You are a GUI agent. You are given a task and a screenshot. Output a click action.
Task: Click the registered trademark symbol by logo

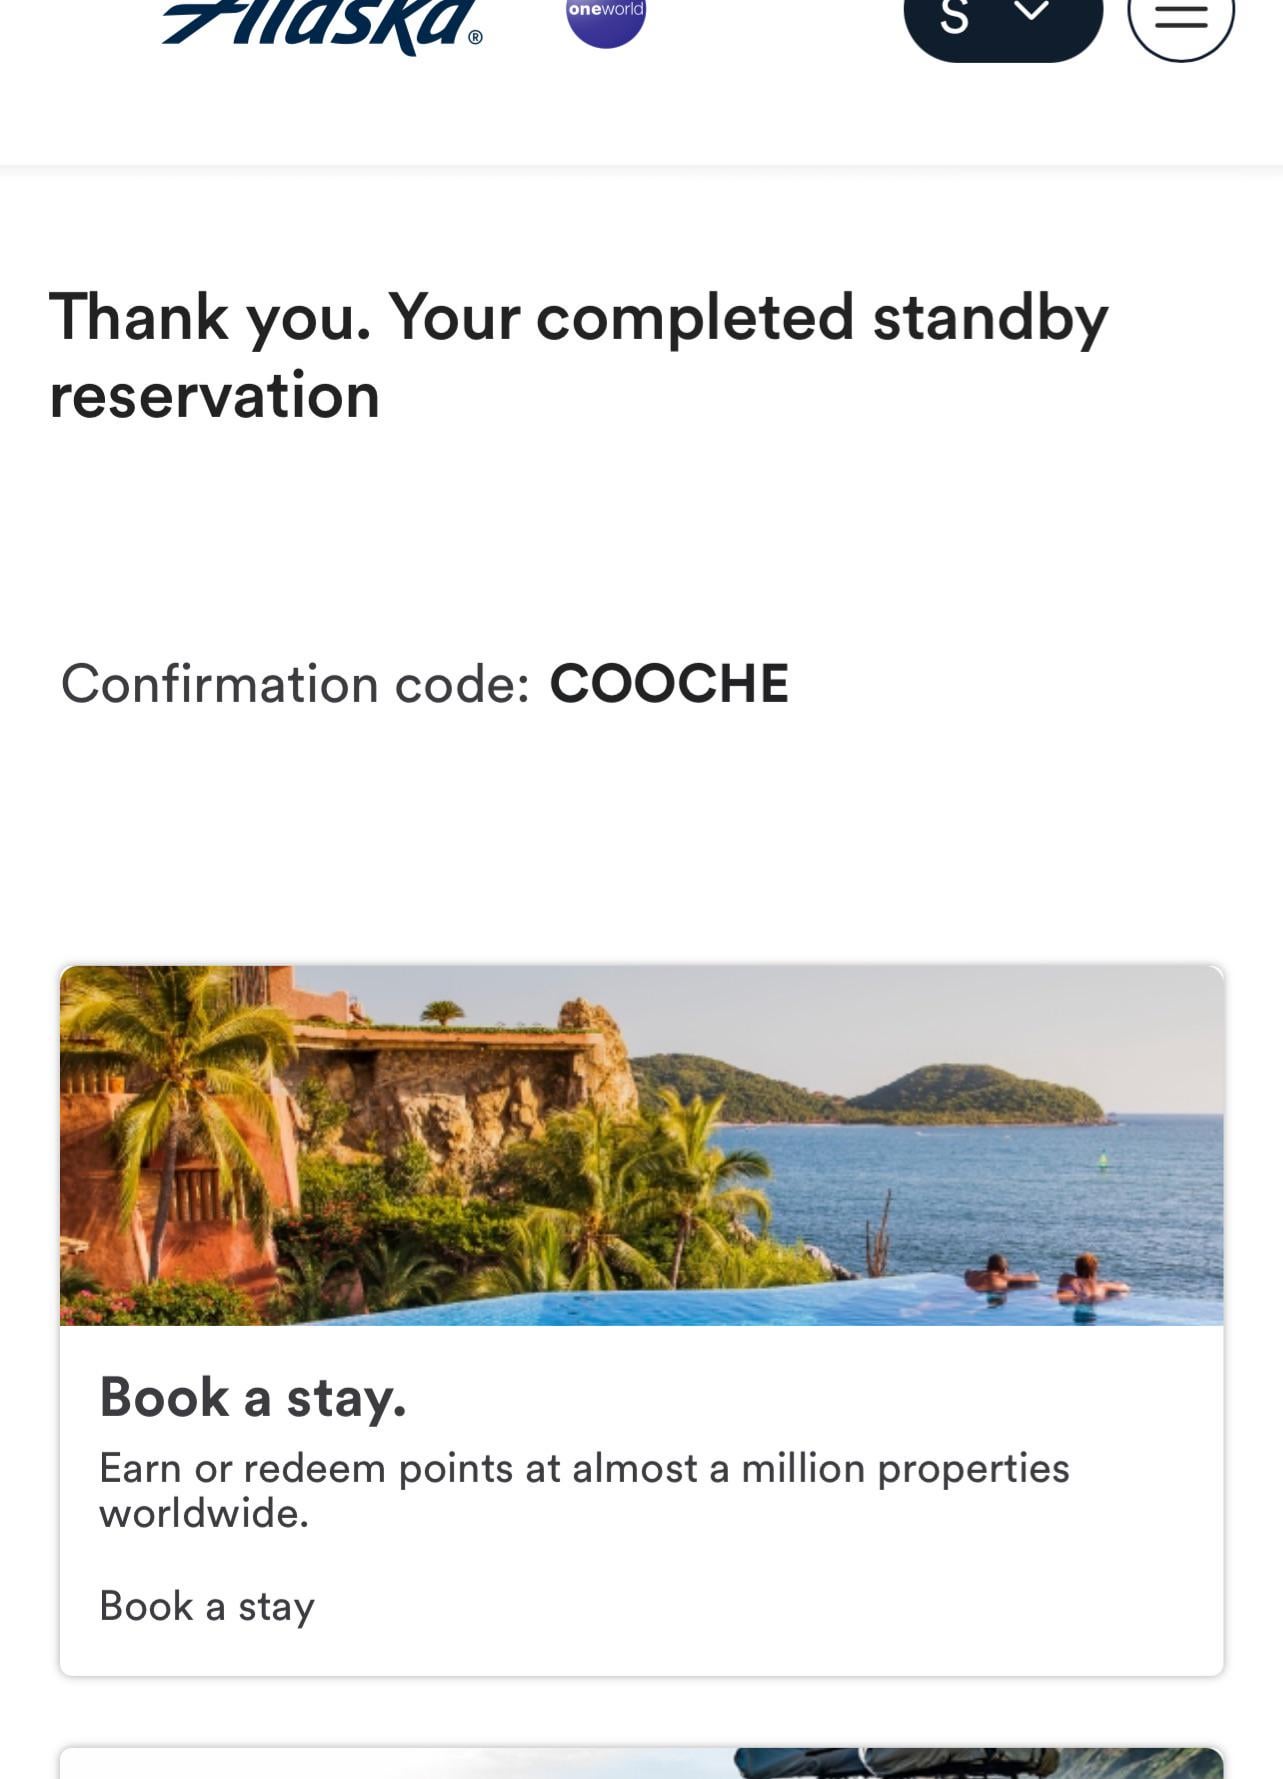tap(475, 38)
